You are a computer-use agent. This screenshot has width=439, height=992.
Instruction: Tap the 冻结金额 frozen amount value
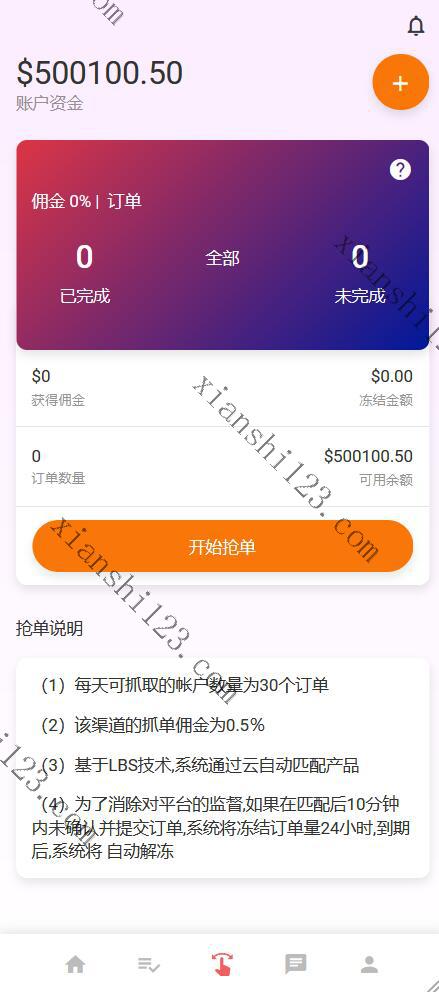(x=392, y=376)
